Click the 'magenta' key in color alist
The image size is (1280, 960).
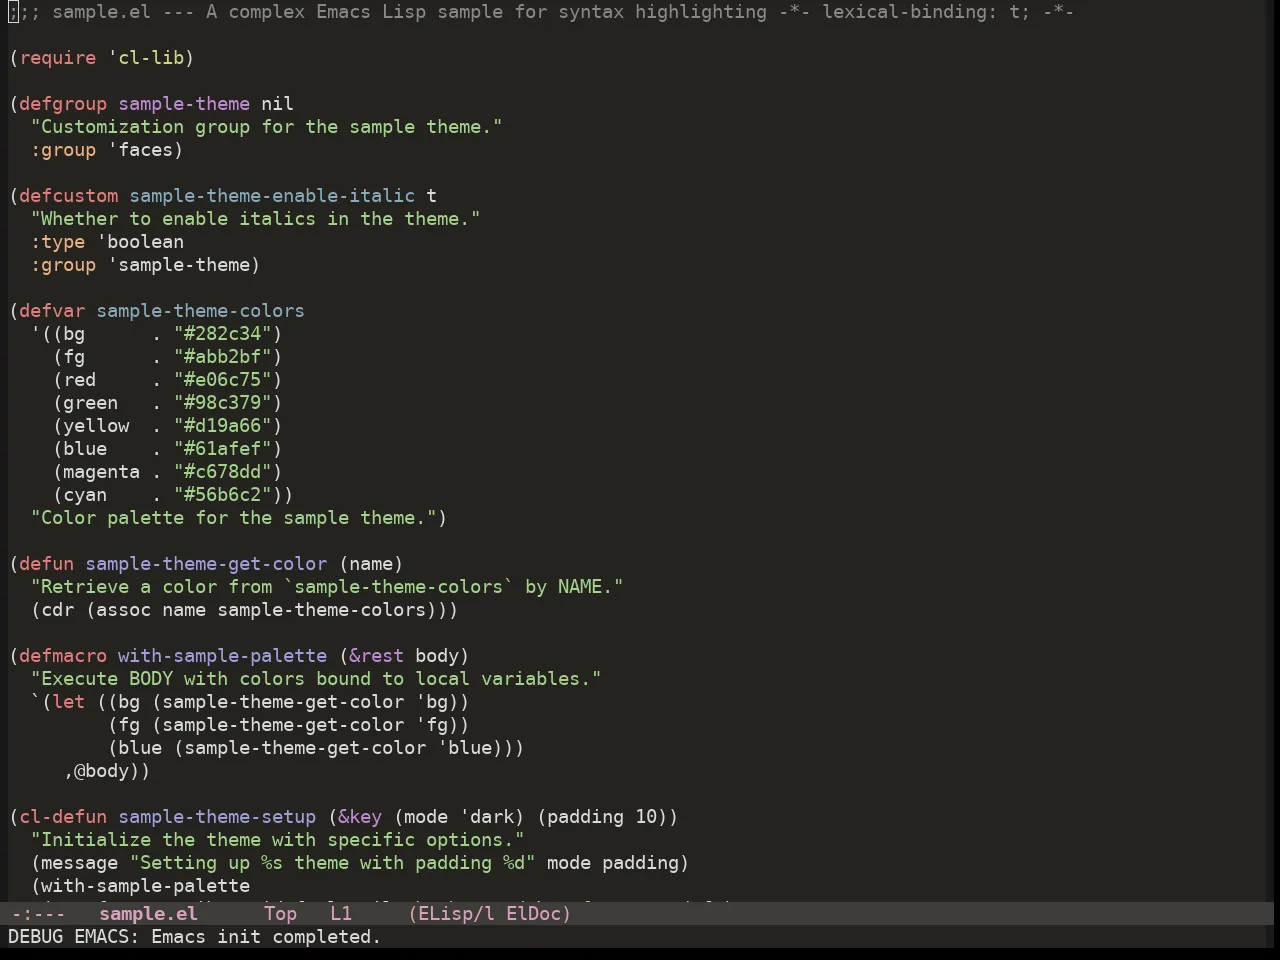click(102, 472)
